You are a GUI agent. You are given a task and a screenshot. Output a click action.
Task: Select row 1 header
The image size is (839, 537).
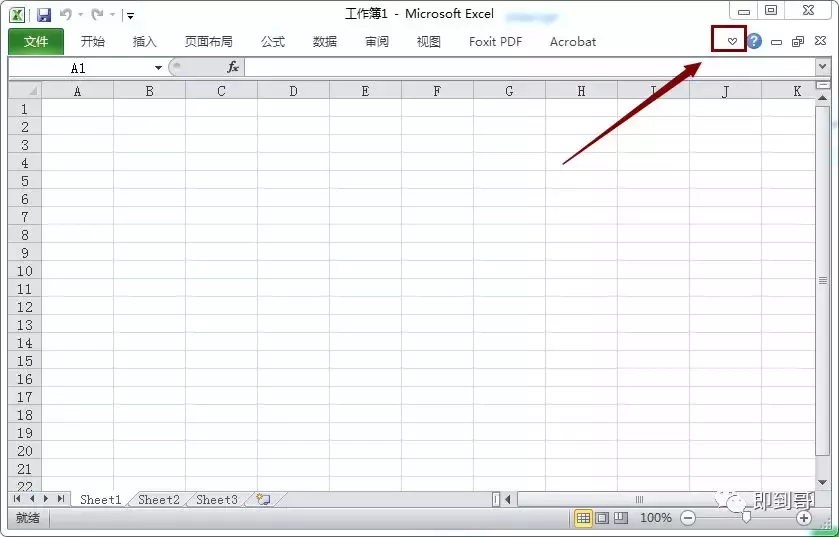[x=25, y=109]
